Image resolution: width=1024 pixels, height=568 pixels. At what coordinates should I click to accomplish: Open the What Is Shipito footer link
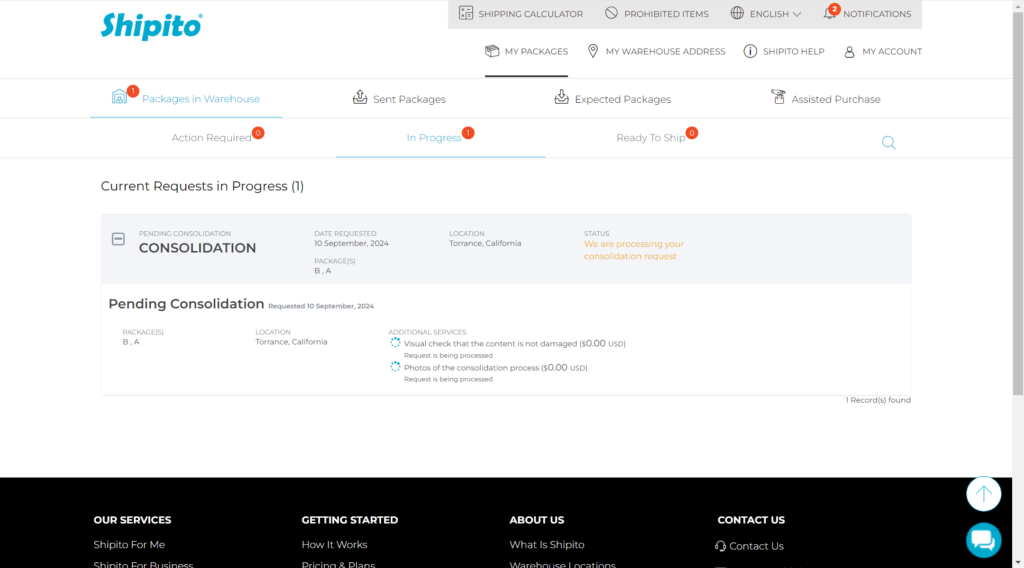point(547,544)
